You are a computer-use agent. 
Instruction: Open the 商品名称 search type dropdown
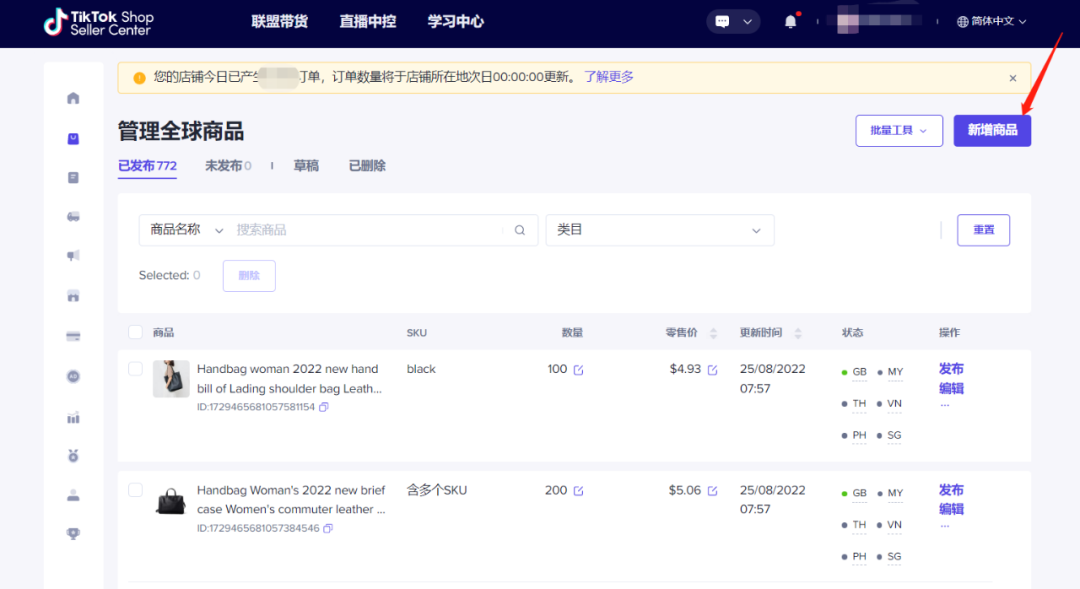187,230
